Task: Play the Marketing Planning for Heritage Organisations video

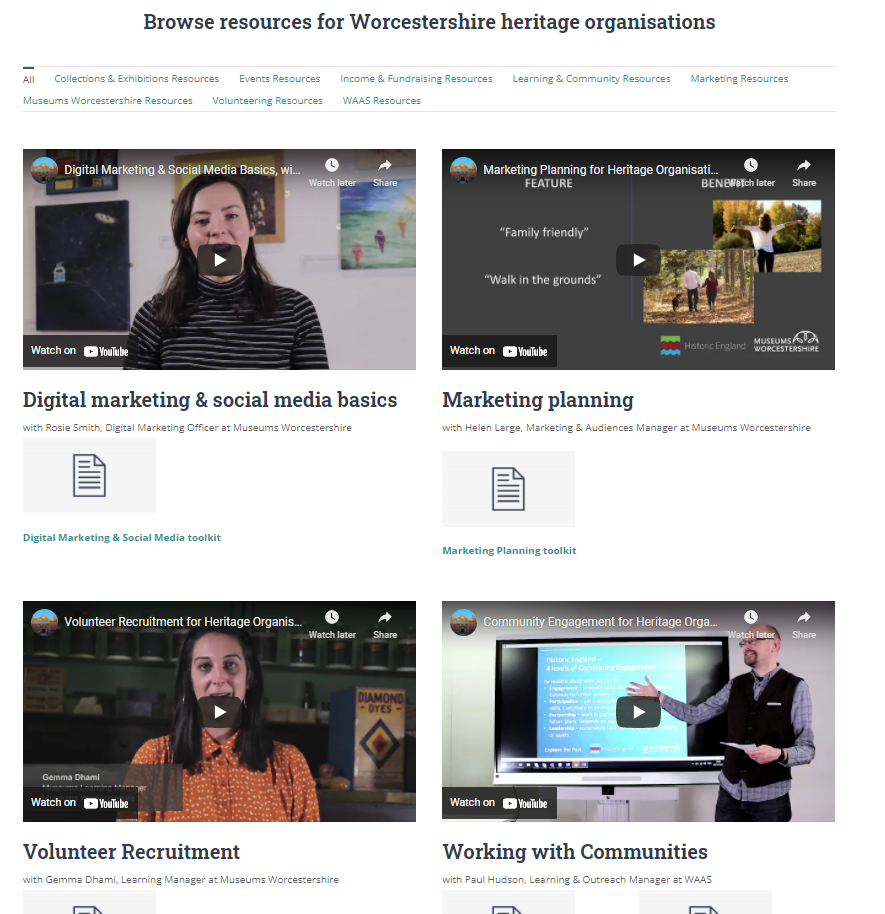Action: pyautogui.click(x=638, y=260)
